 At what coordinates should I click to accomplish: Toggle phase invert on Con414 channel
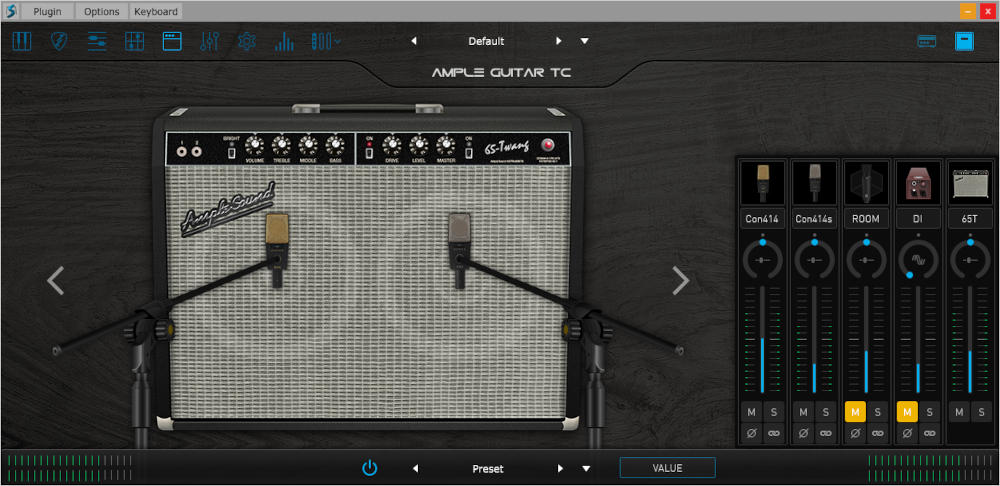click(751, 433)
